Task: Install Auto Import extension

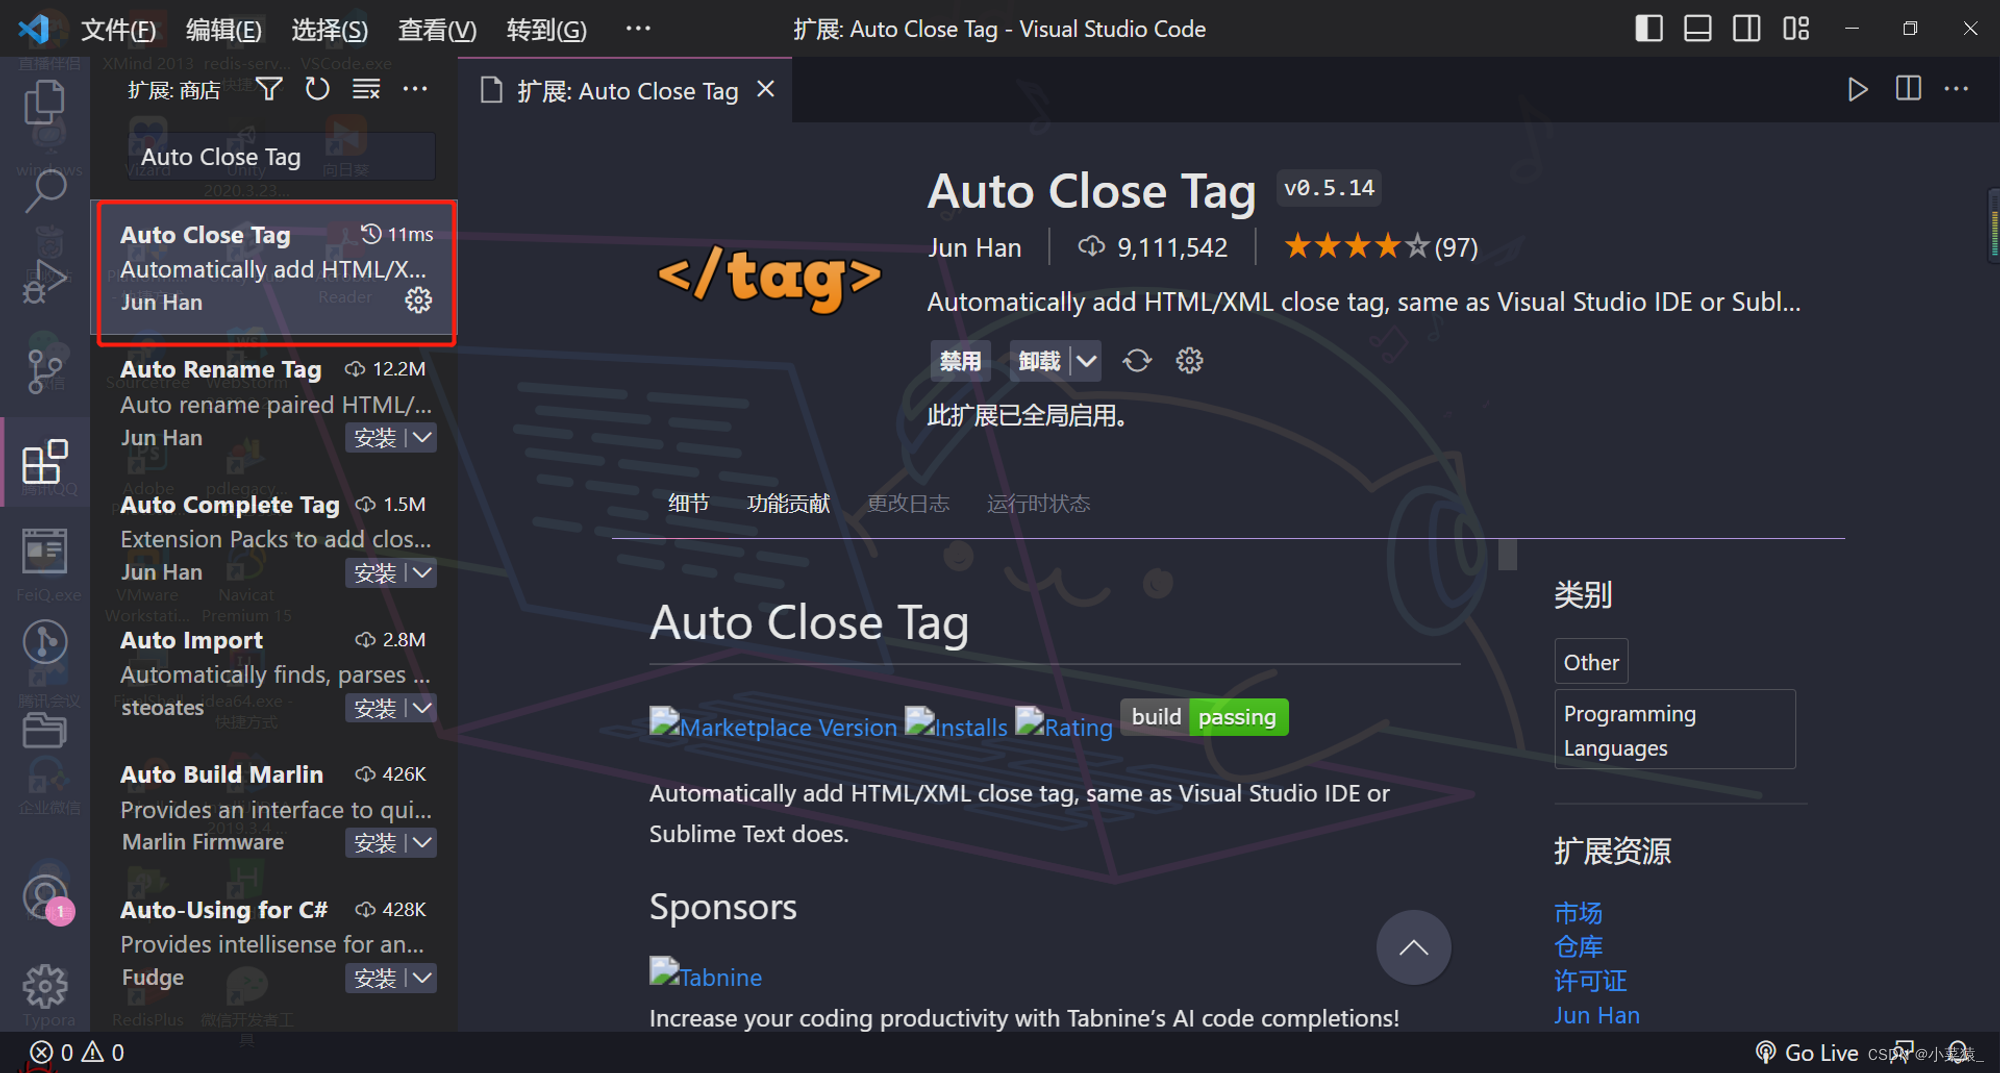Action: pyautogui.click(x=376, y=708)
